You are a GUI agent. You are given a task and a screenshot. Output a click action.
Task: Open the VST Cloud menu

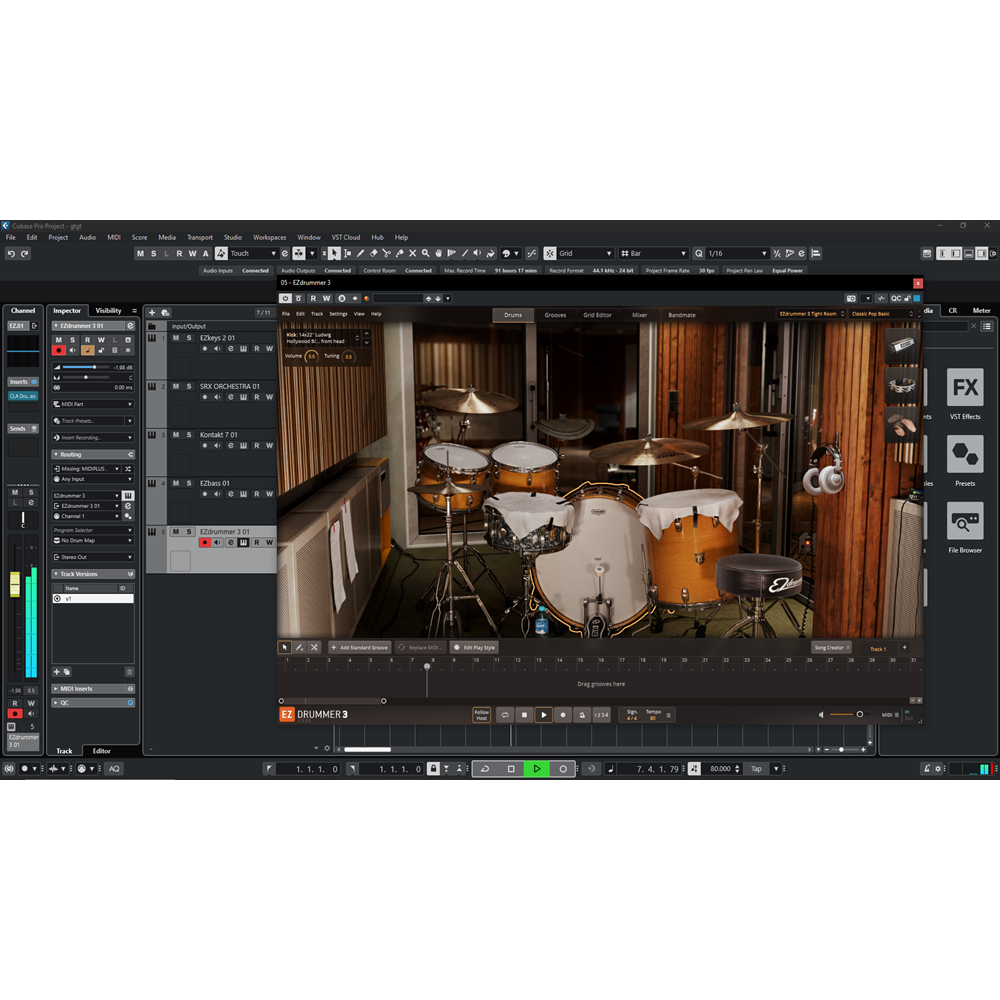(x=346, y=237)
